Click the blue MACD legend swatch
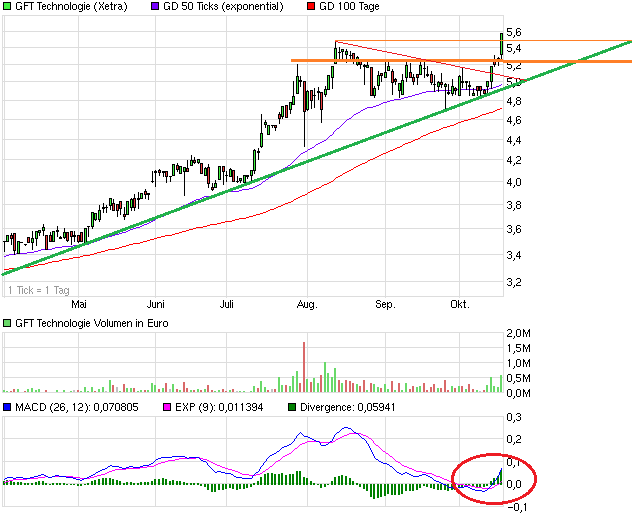This screenshot has height=515, width=632. click(7, 407)
